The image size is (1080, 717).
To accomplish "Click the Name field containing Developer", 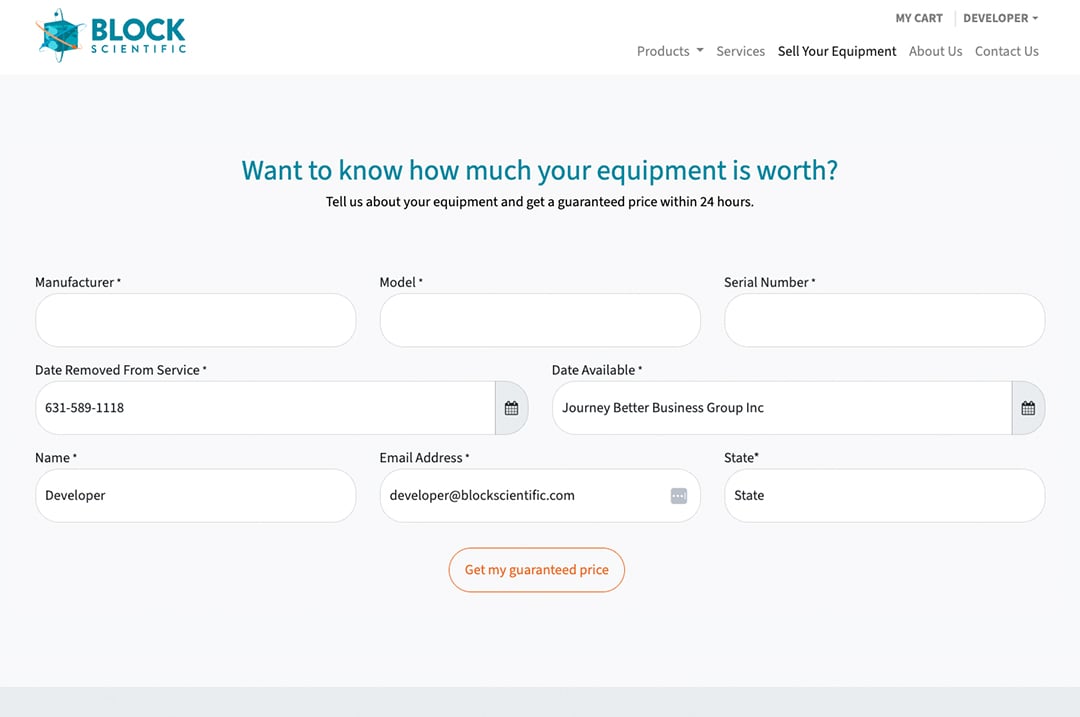I will (x=196, y=495).
